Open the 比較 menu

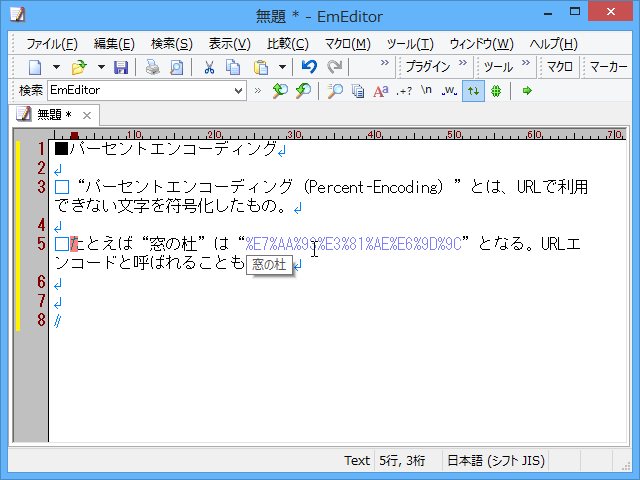coord(287,44)
